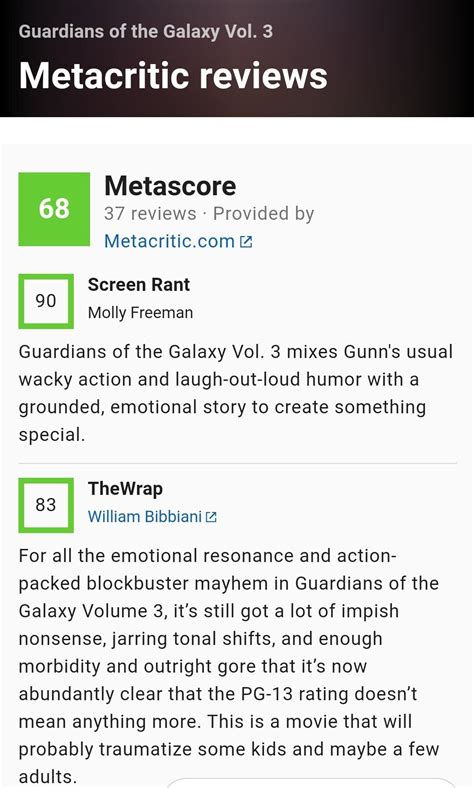Click the Metacritic reviews page title
This screenshot has height=788, width=474.
(x=173, y=76)
